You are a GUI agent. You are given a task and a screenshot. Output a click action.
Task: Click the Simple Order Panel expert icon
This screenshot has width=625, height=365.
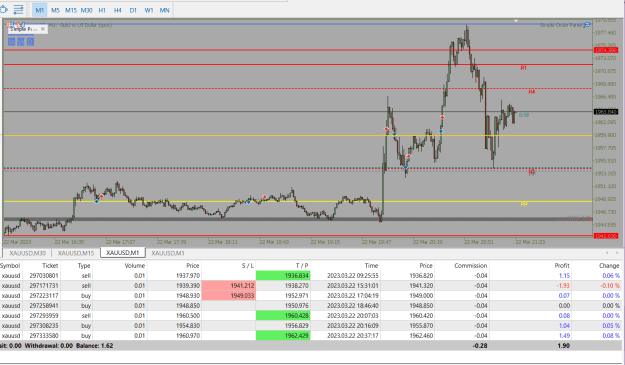587,25
